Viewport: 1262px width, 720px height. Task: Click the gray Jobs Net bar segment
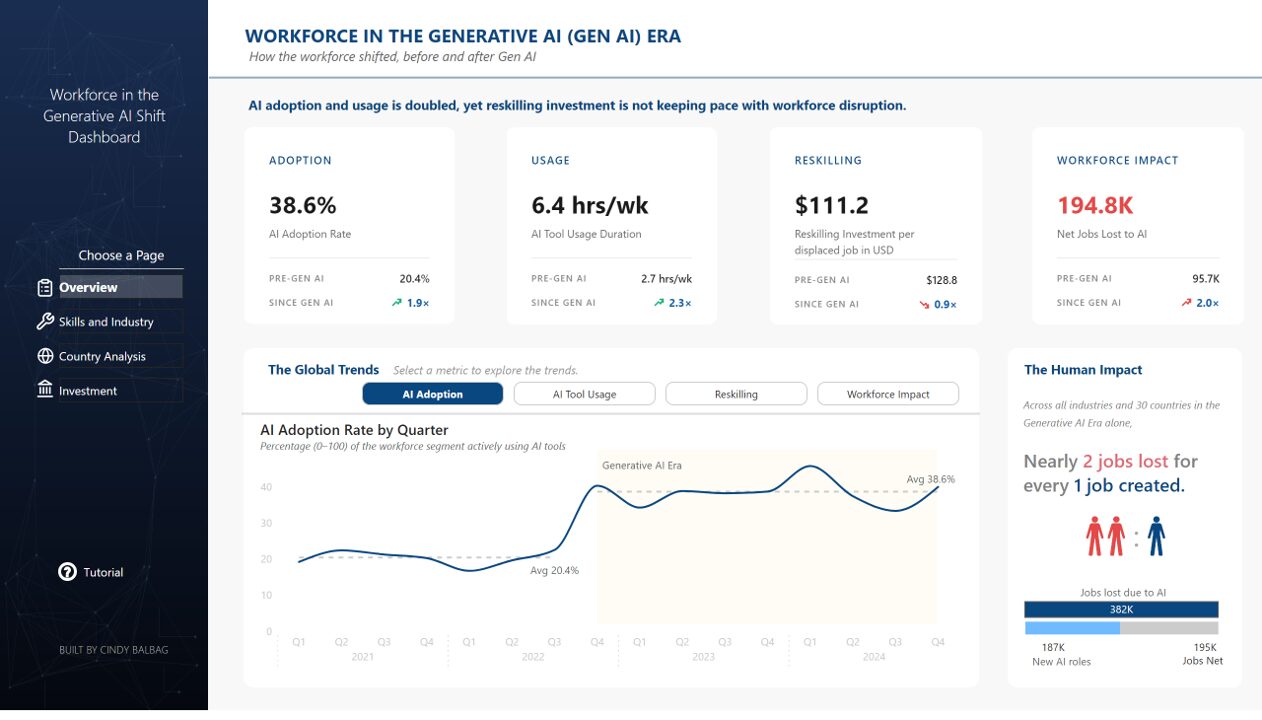coord(1169,628)
